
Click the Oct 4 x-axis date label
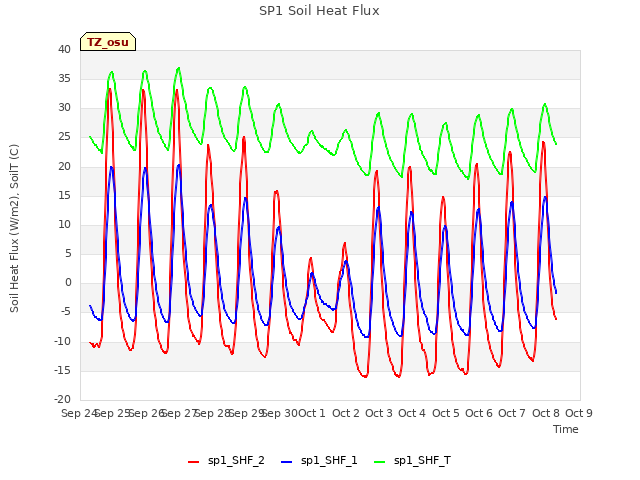412,413
